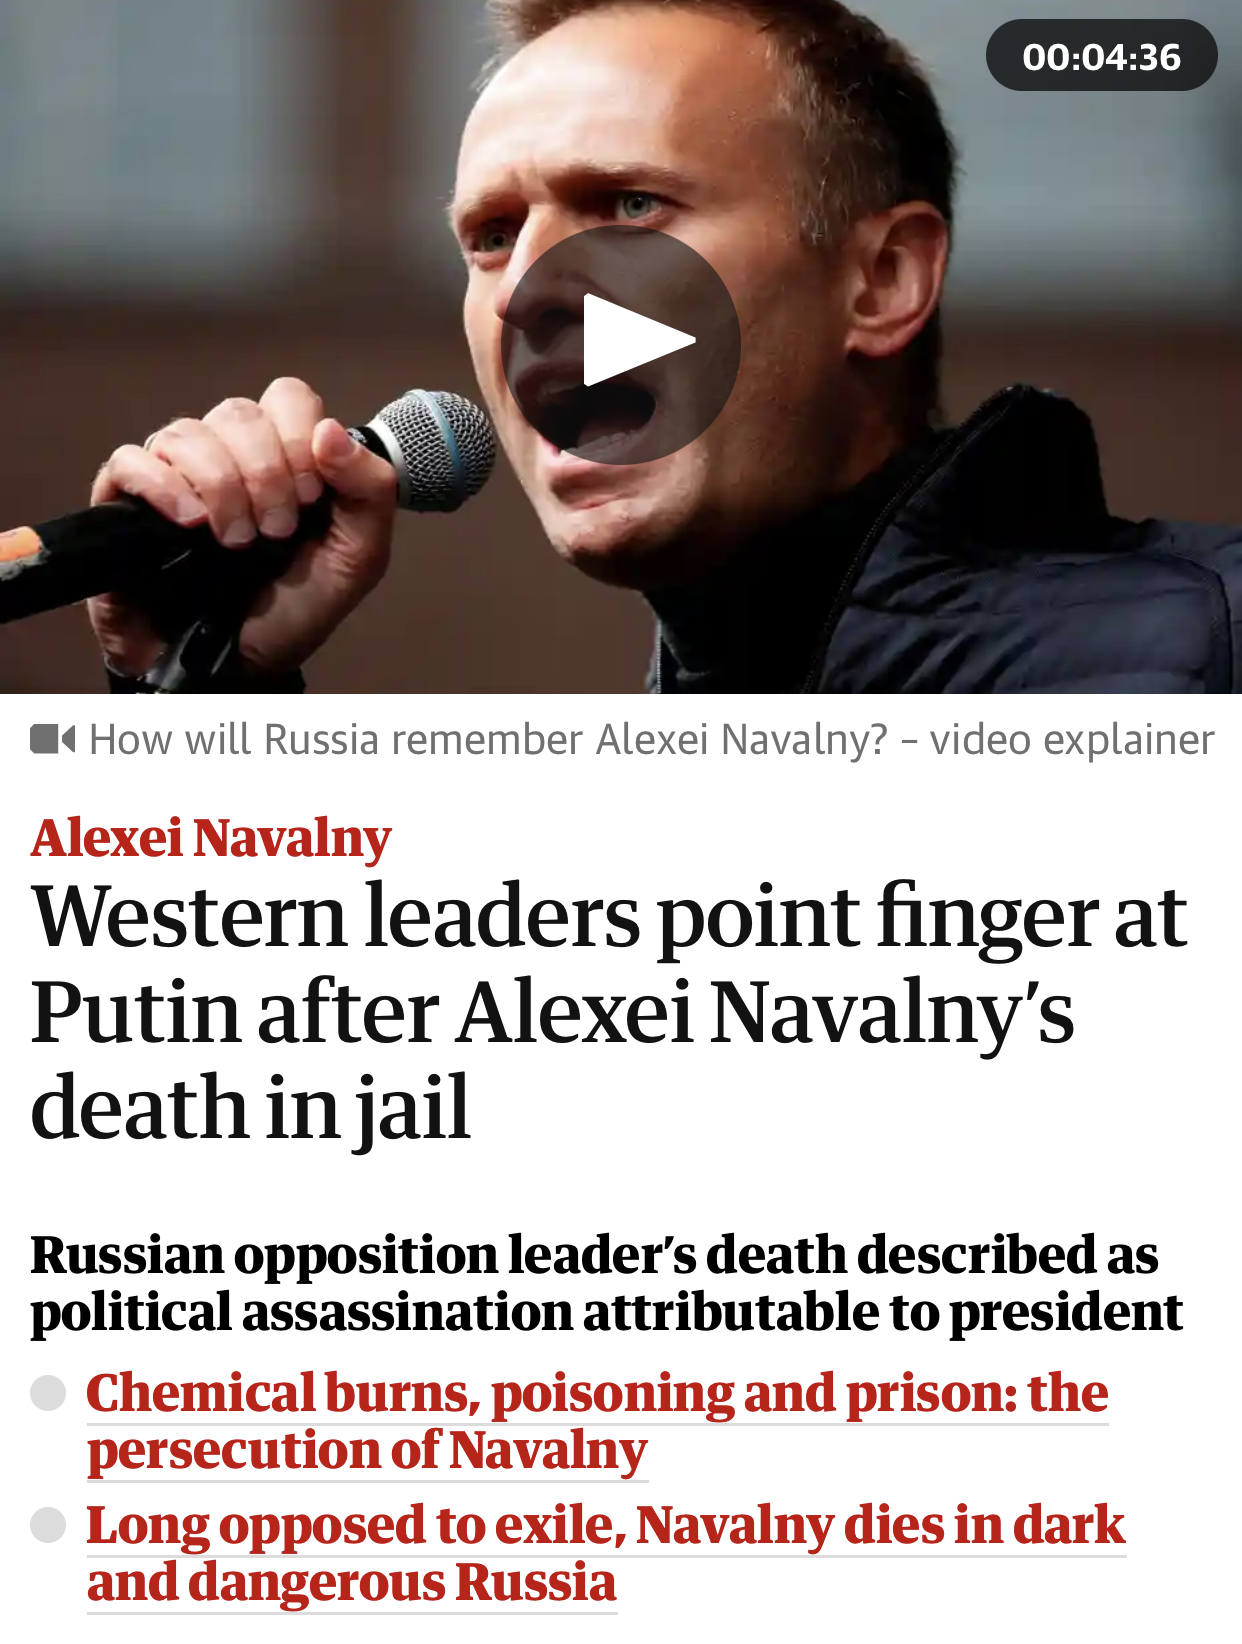This screenshot has height=1644, width=1242.
Task: Click the 'How will Russia remember Alexei Navalny?' caption
Action: pos(488,740)
